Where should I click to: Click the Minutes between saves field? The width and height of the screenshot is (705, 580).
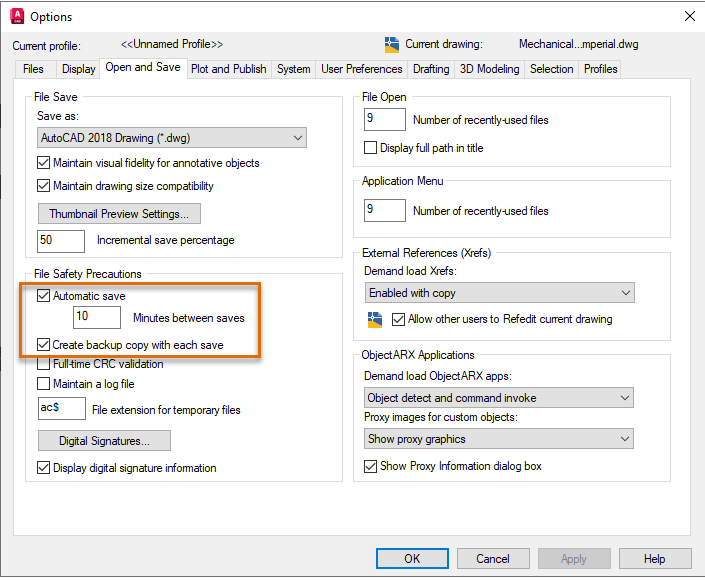(97, 318)
